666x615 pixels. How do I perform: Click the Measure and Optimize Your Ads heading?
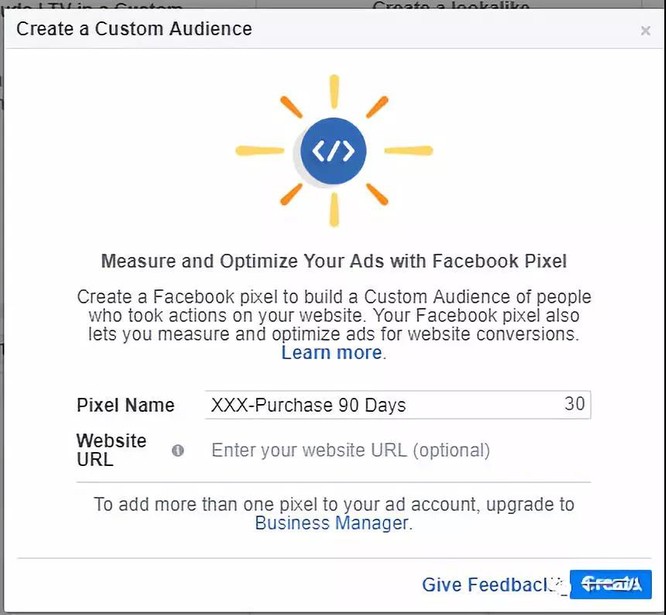click(333, 262)
